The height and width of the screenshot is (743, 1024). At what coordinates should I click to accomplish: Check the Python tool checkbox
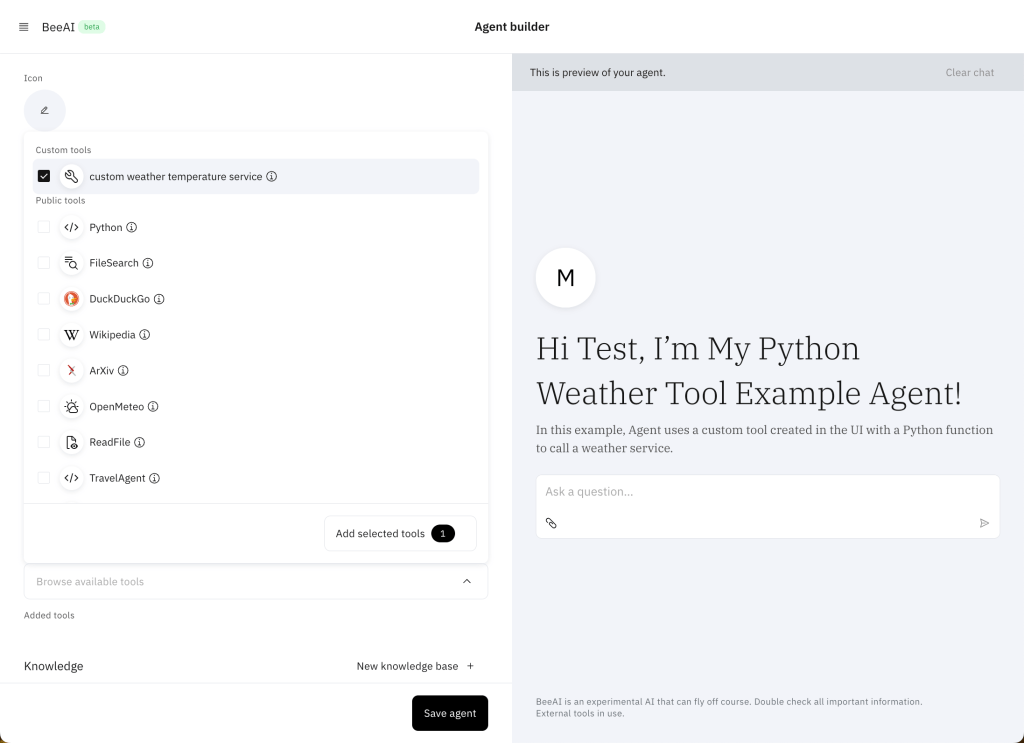click(44, 227)
